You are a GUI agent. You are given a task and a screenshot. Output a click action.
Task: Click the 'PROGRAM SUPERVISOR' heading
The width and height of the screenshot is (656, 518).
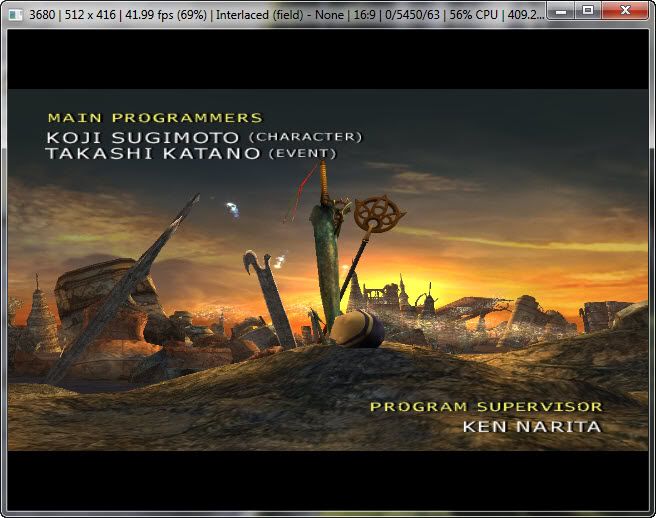(487, 406)
